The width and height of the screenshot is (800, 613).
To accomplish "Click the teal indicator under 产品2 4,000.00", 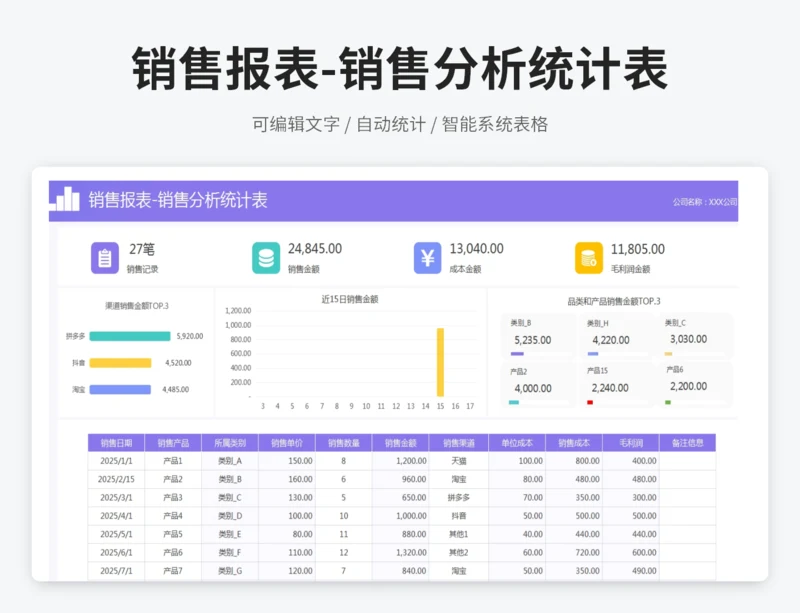I will (x=514, y=402).
